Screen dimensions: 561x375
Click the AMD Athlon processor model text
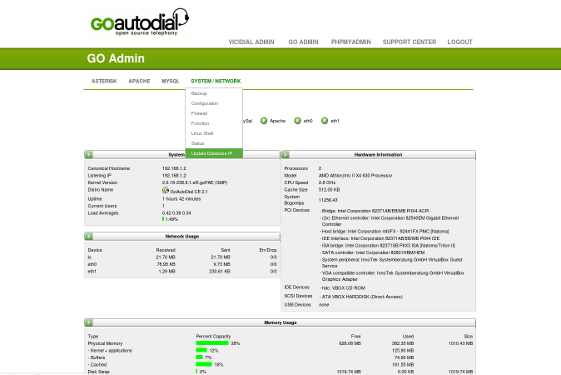coord(356,176)
